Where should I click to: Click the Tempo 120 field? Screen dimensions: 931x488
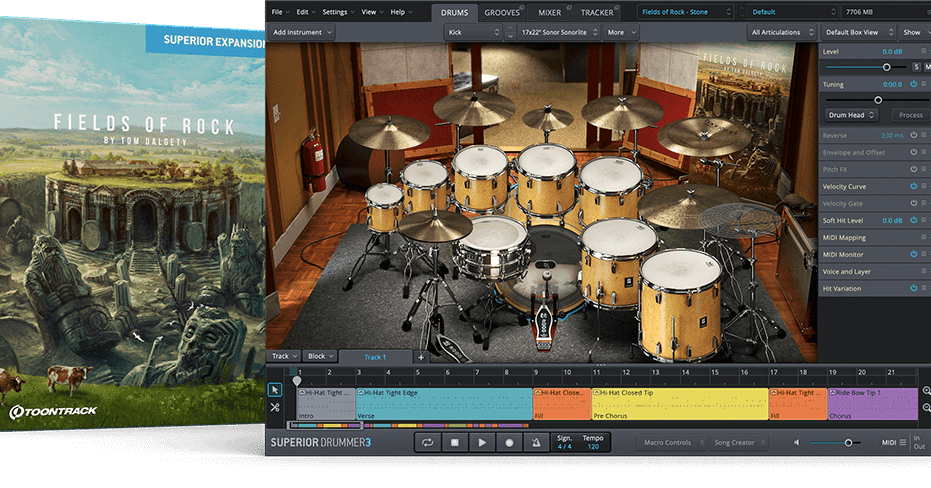click(x=593, y=442)
